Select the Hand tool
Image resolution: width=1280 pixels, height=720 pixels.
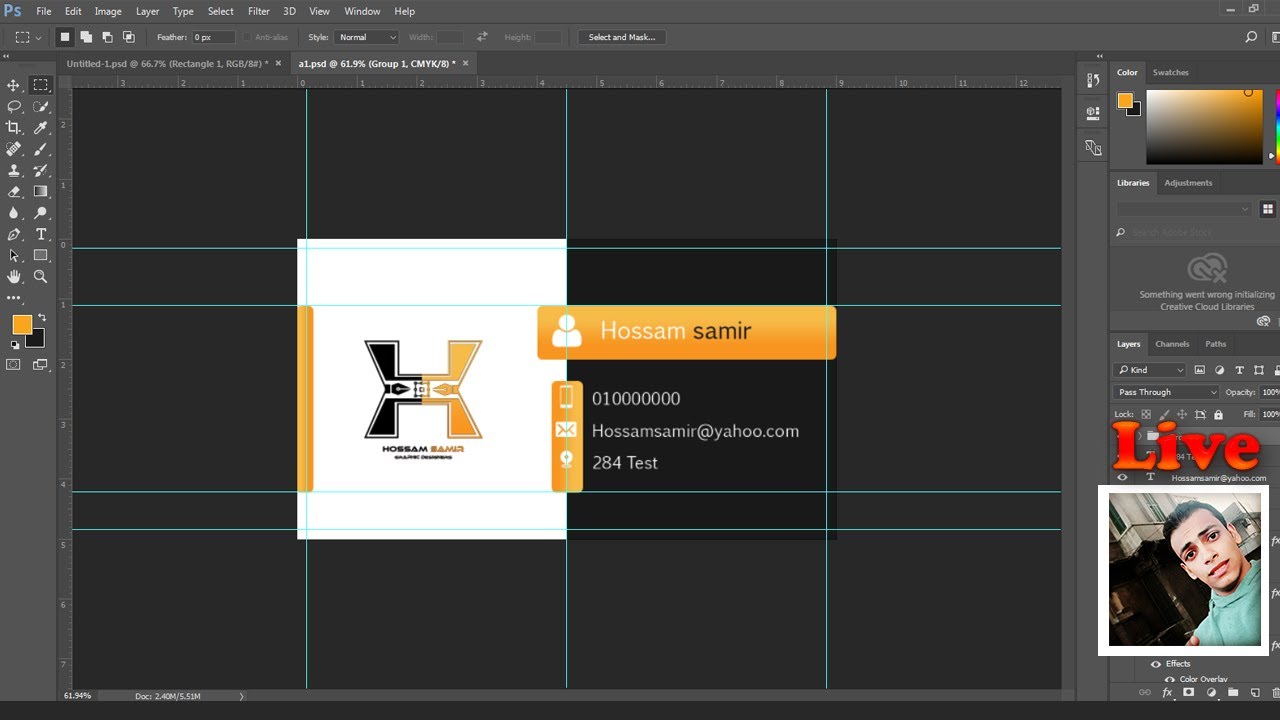[14, 276]
